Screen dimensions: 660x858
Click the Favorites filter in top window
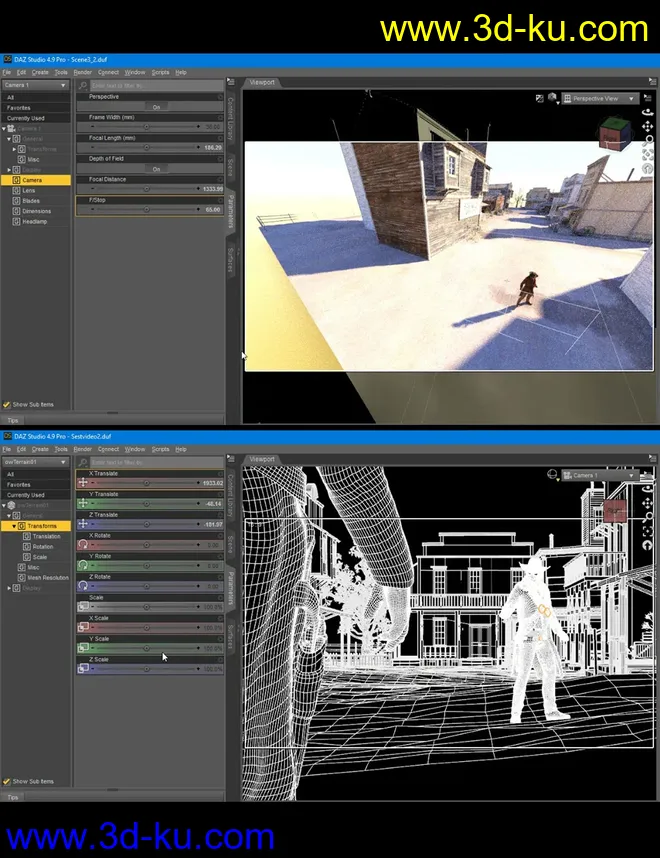19,108
